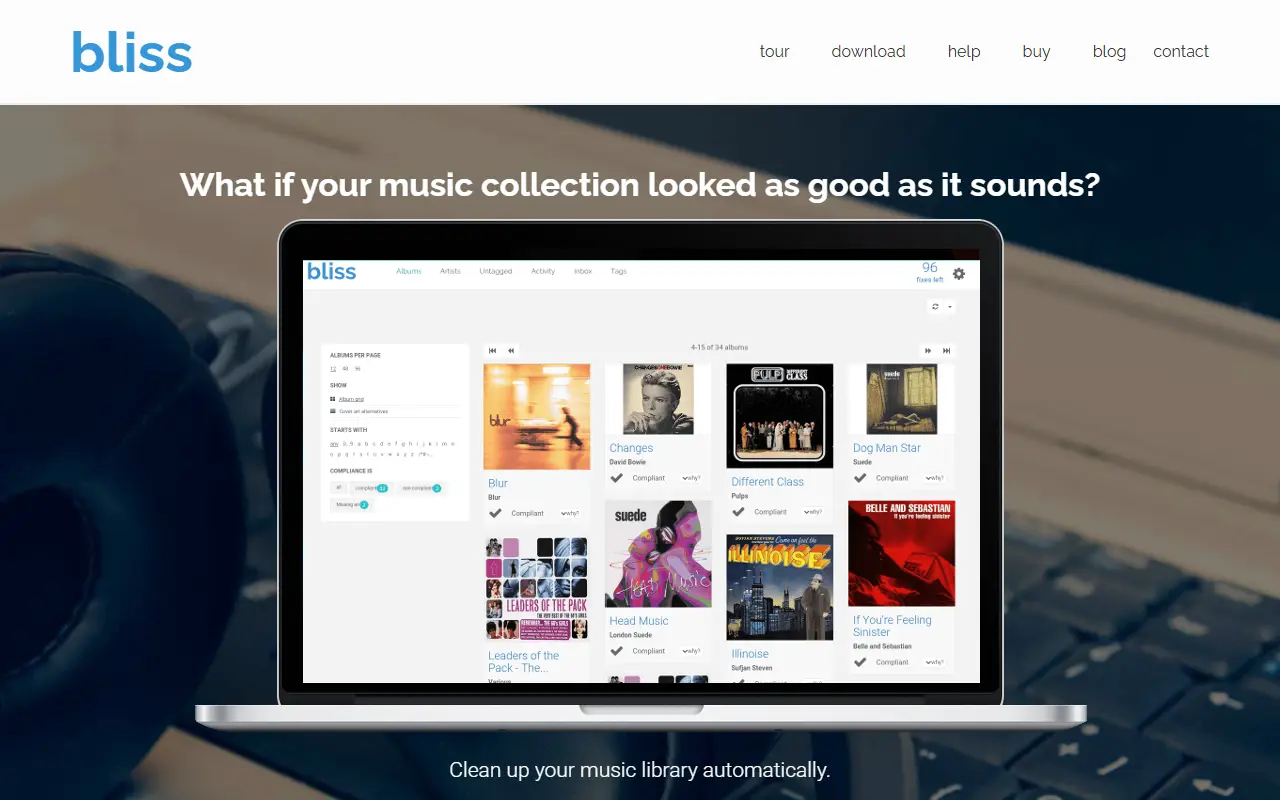Open the 'Blur' album title link
Viewport: 1280px width, 800px height.
pos(498,483)
